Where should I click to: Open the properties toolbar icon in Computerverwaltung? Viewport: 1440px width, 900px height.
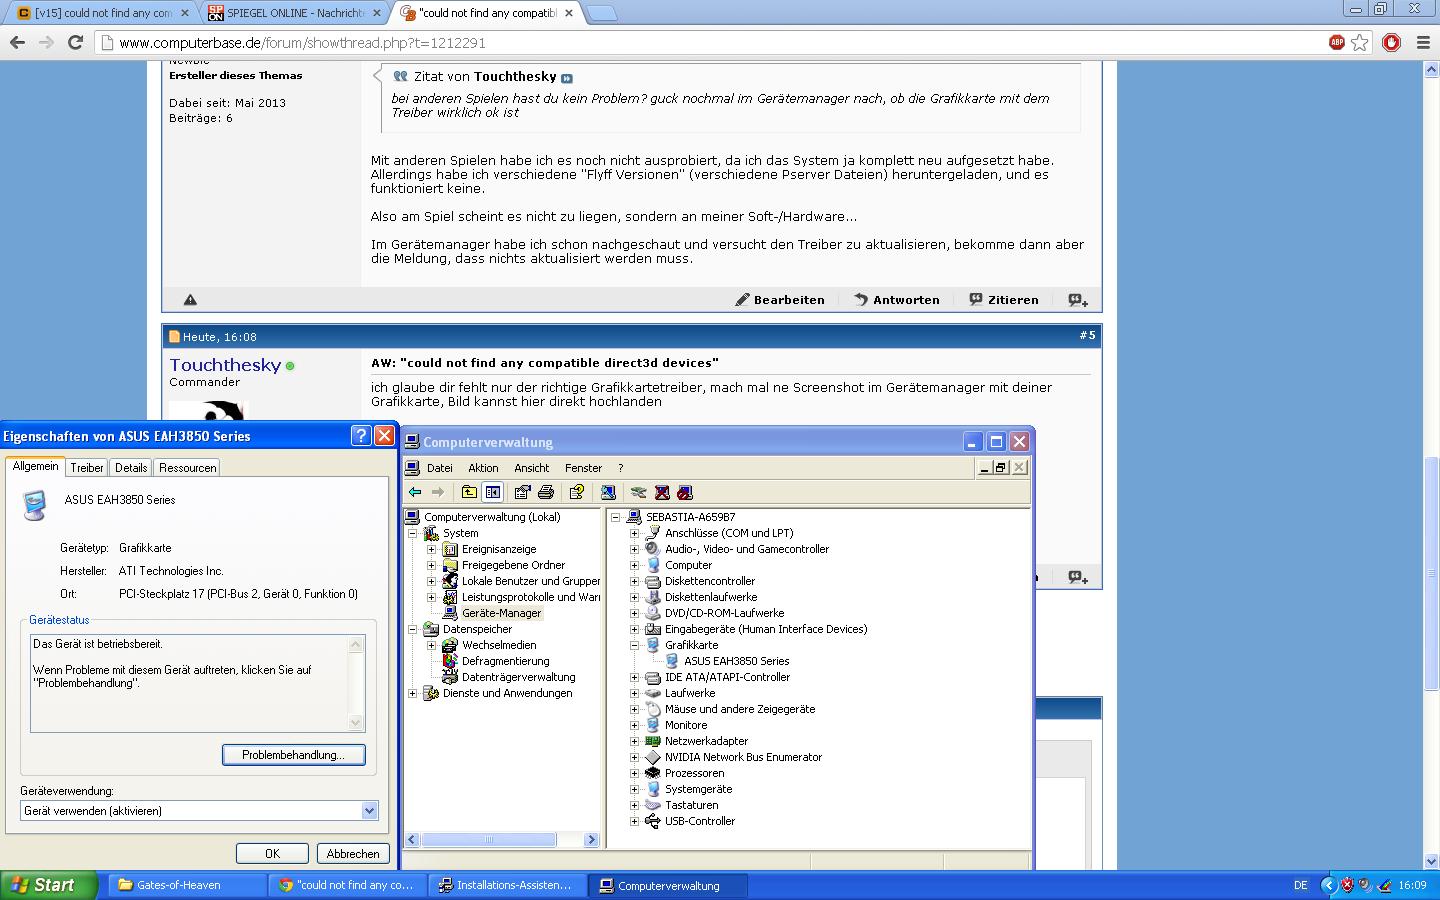tap(522, 492)
